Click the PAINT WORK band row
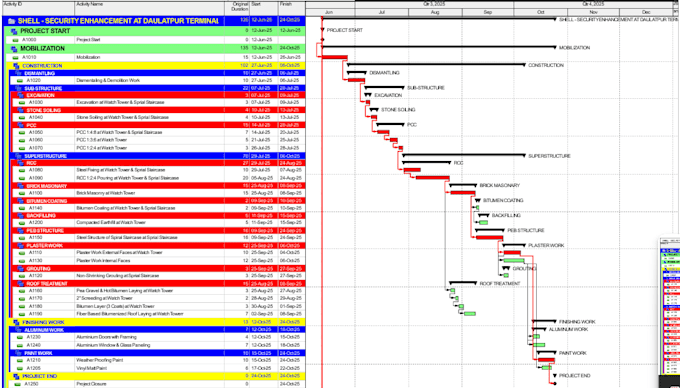Image resolution: width=680 pixels, height=388 pixels. pyautogui.click(x=158, y=353)
